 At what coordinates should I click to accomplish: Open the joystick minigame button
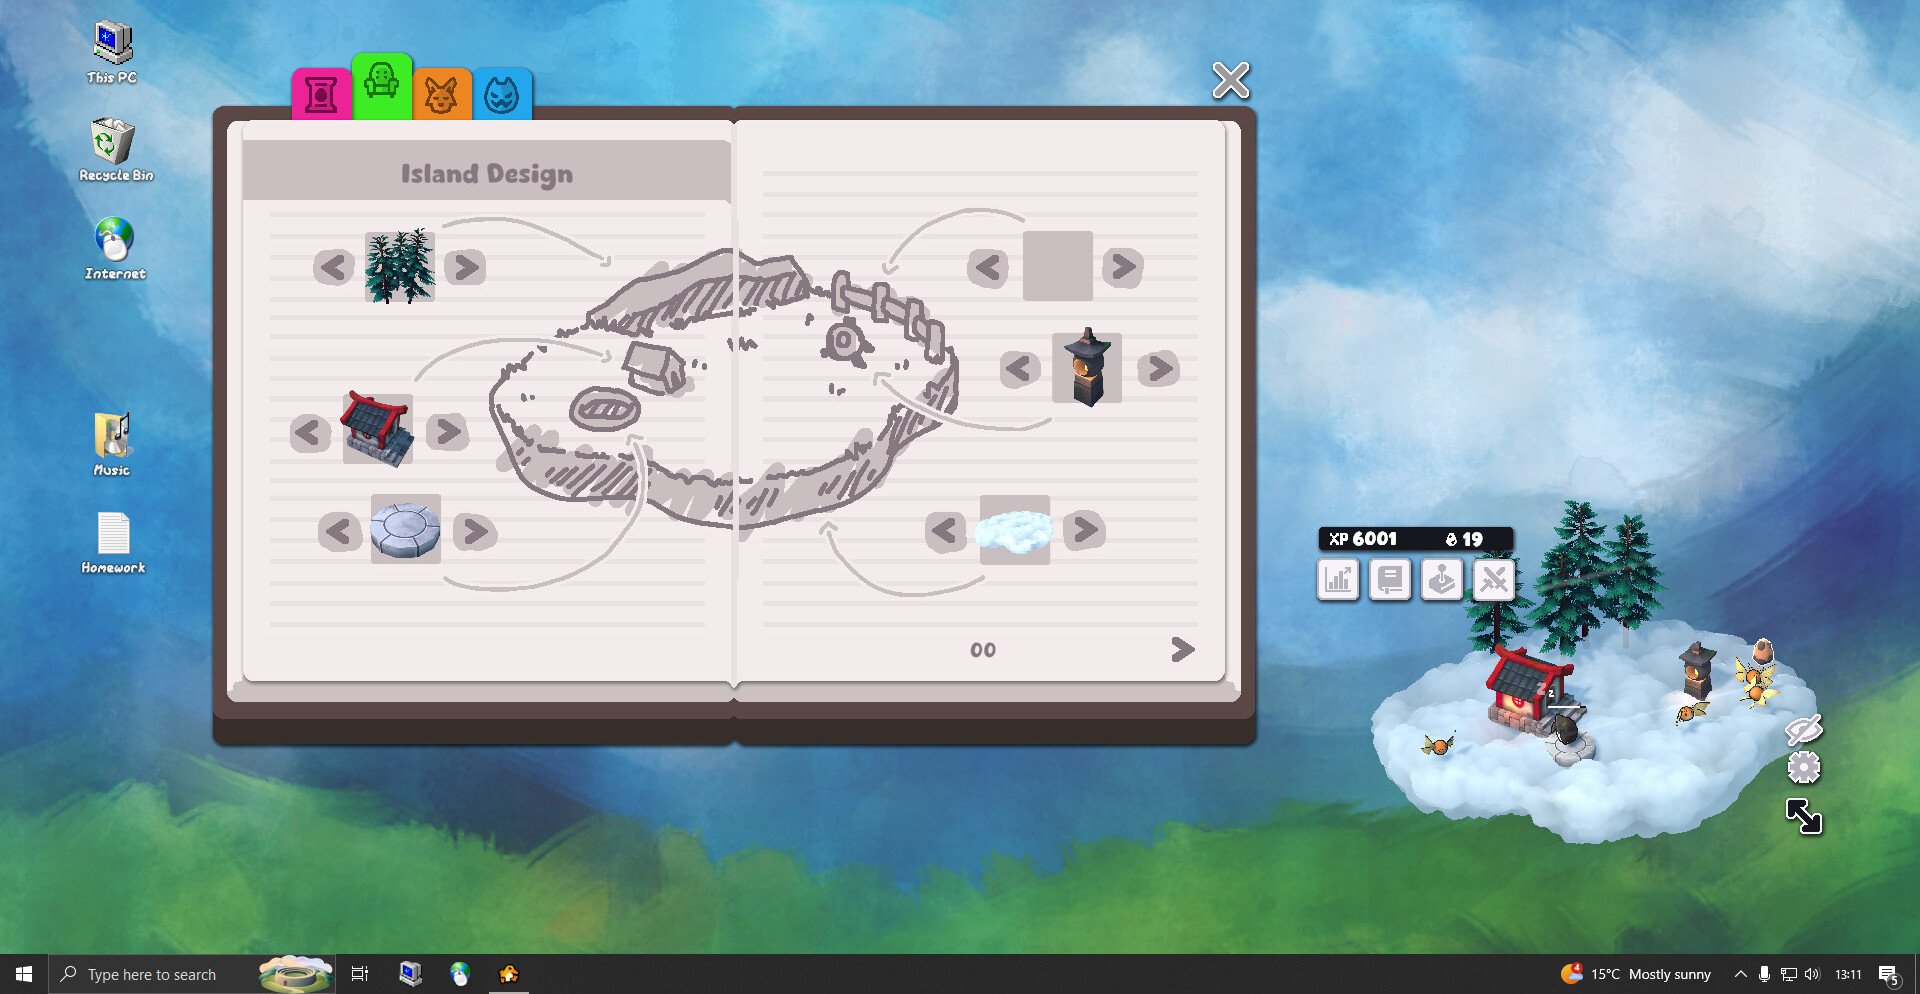(1442, 580)
